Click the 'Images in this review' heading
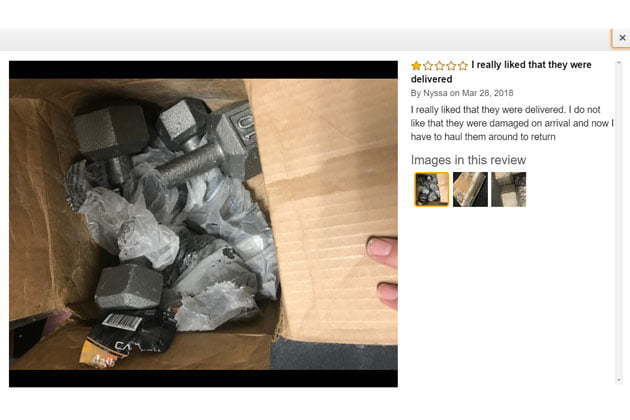 coord(468,160)
